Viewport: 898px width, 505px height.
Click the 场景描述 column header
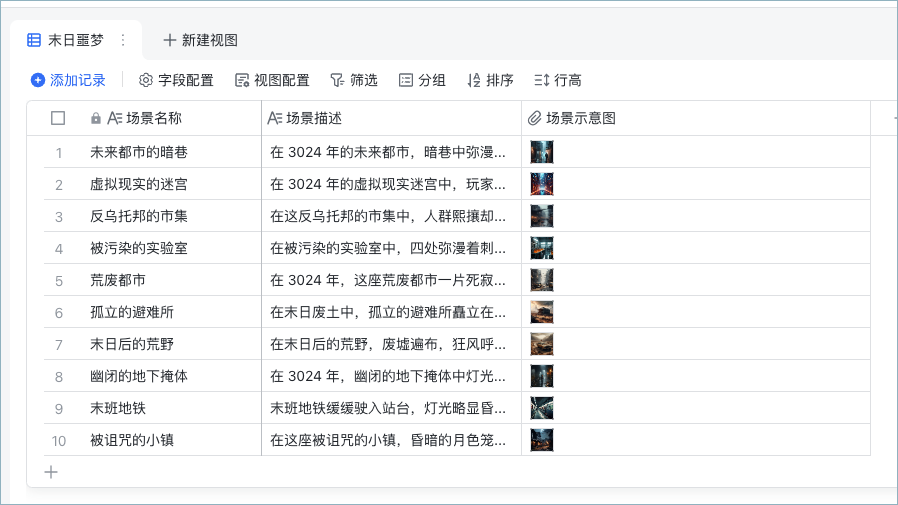point(391,118)
